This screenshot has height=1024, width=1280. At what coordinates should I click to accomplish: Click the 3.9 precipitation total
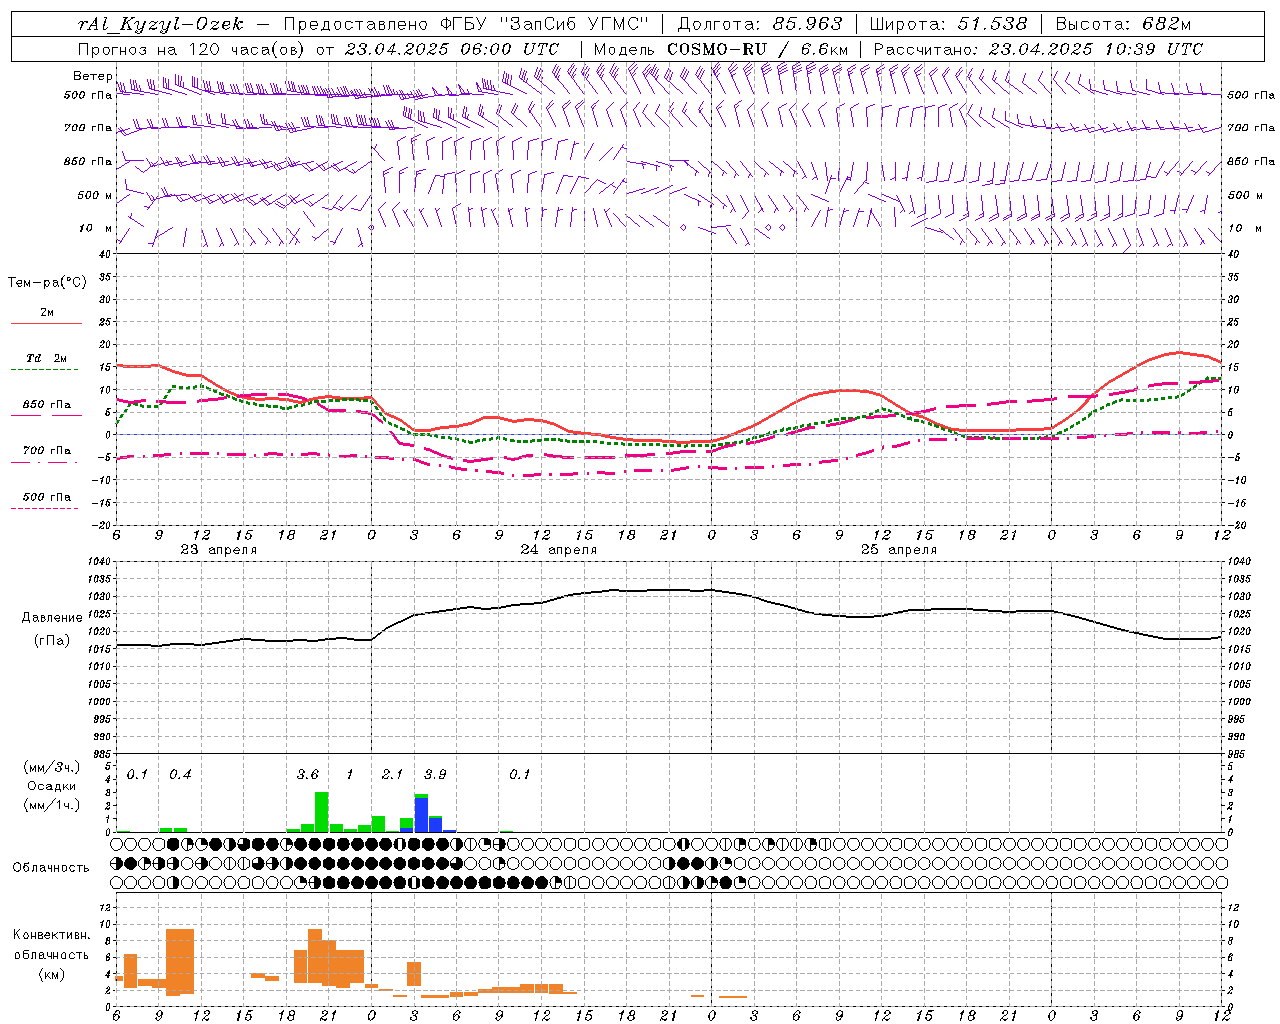click(x=435, y=775)
